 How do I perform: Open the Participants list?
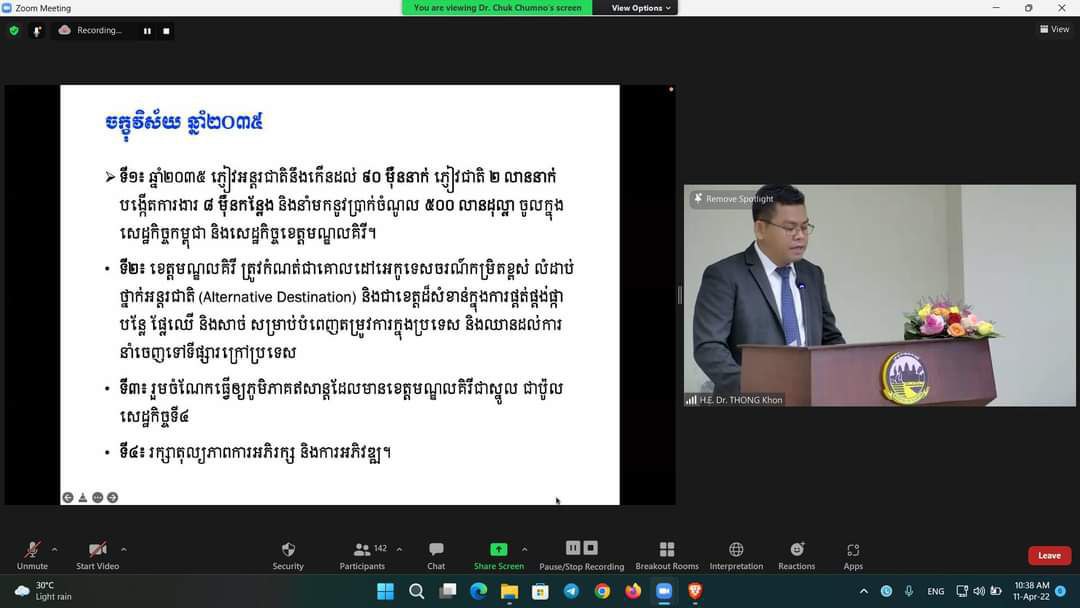pyautogui.click(x=362, y=554)
